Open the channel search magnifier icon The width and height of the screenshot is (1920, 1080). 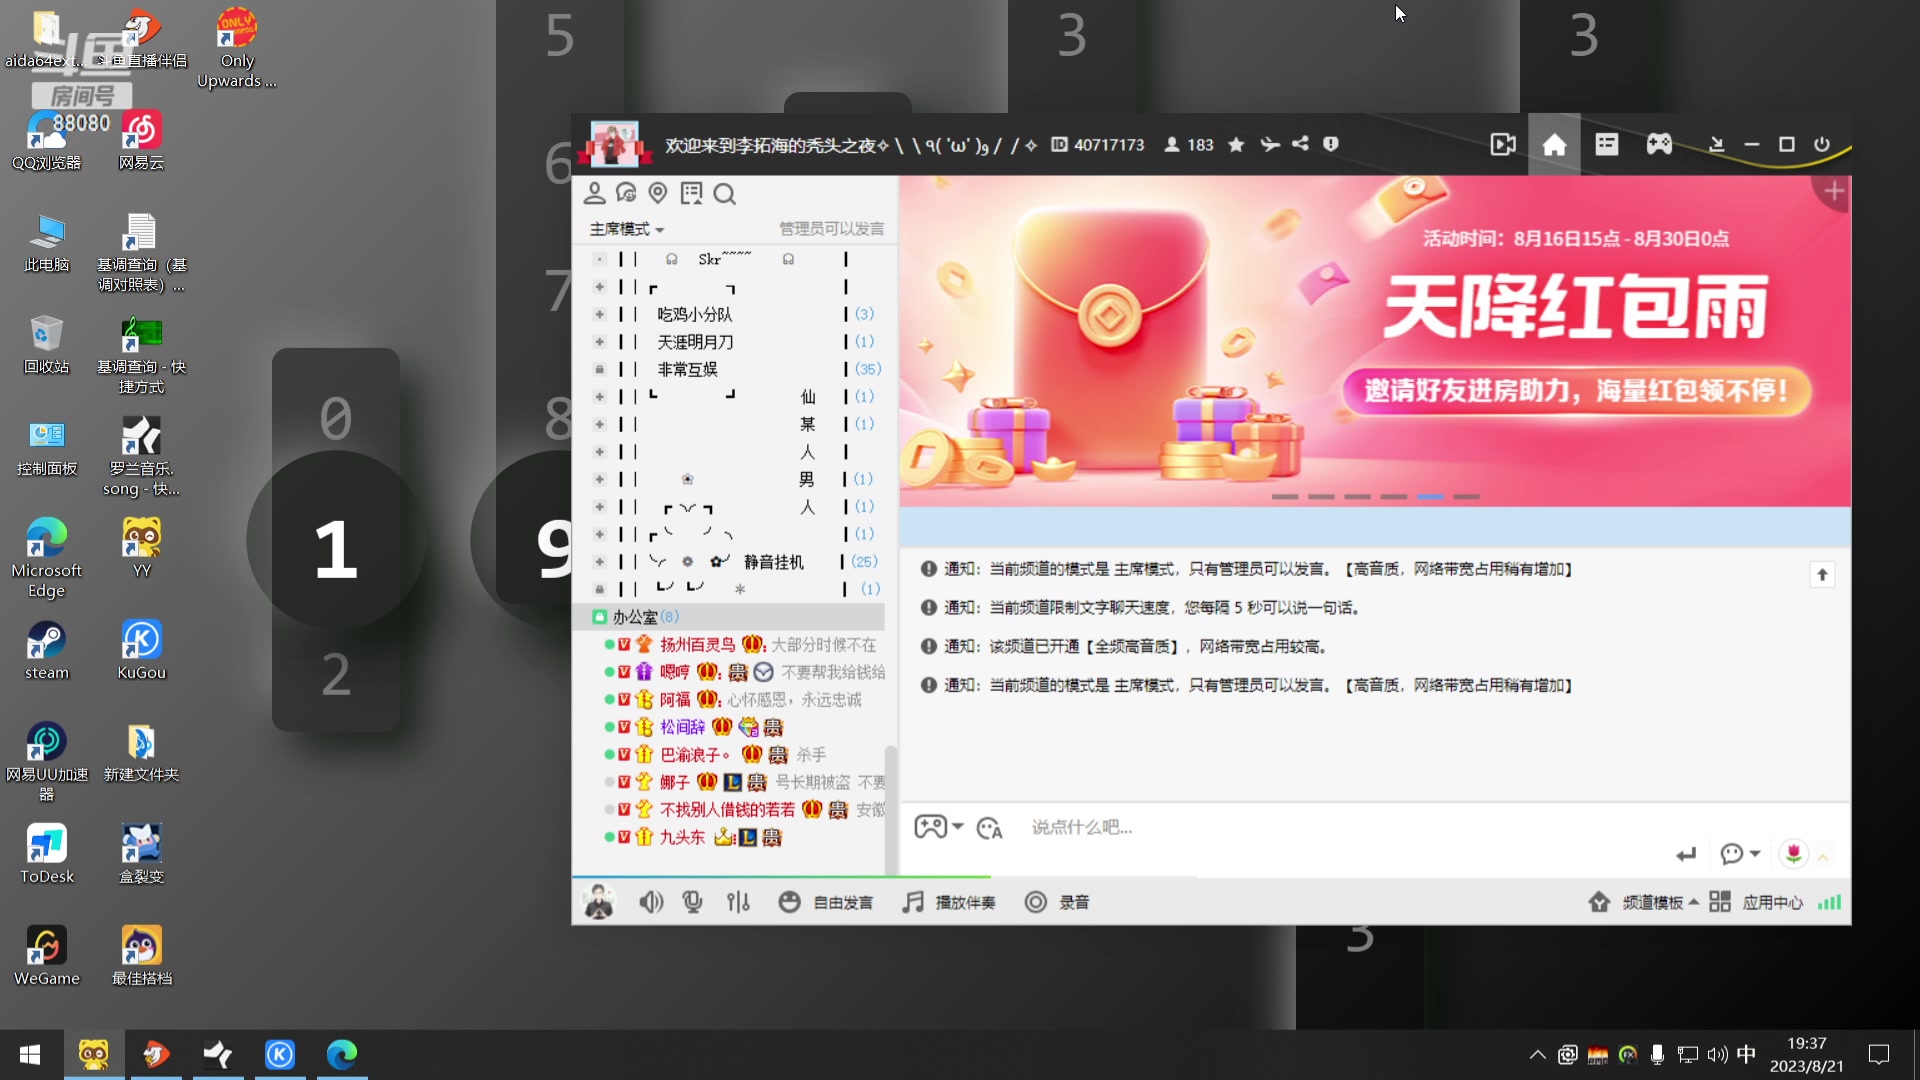pyautogui.click(x=726, y=194)
